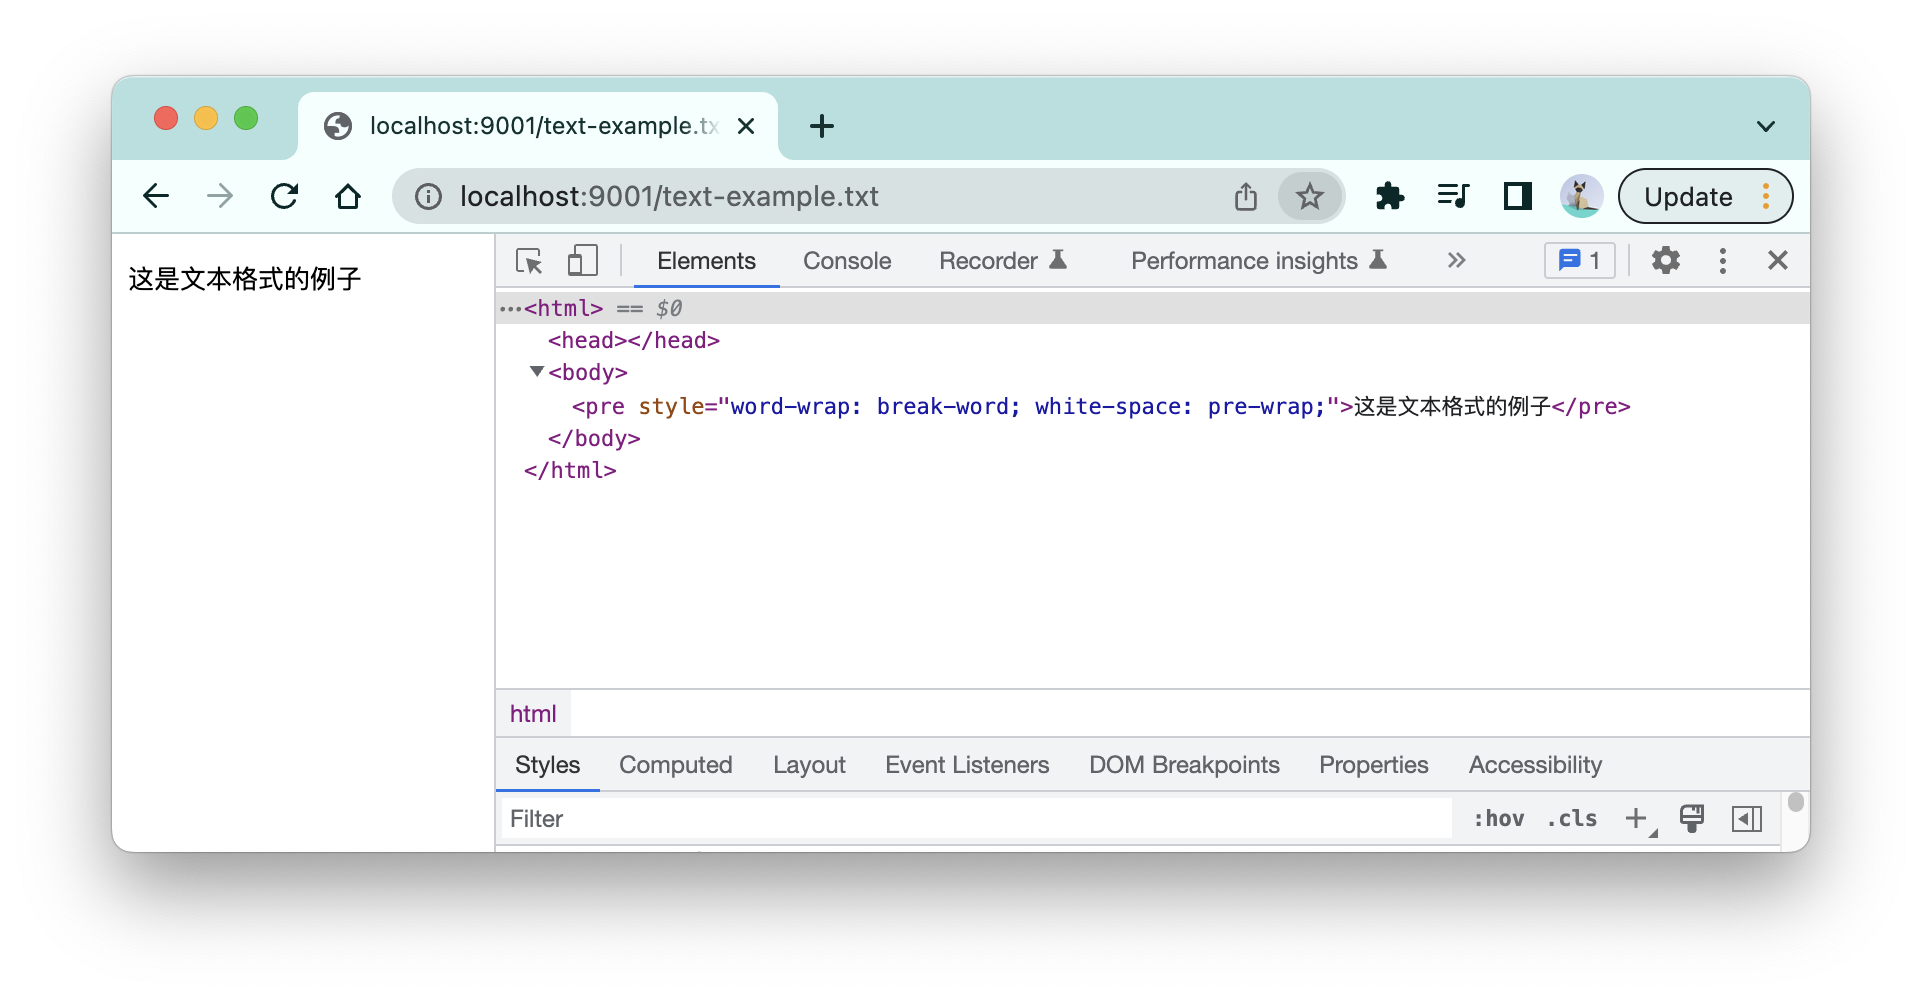
Task: Go back with the browser back arrow
Action: point(156,196)
